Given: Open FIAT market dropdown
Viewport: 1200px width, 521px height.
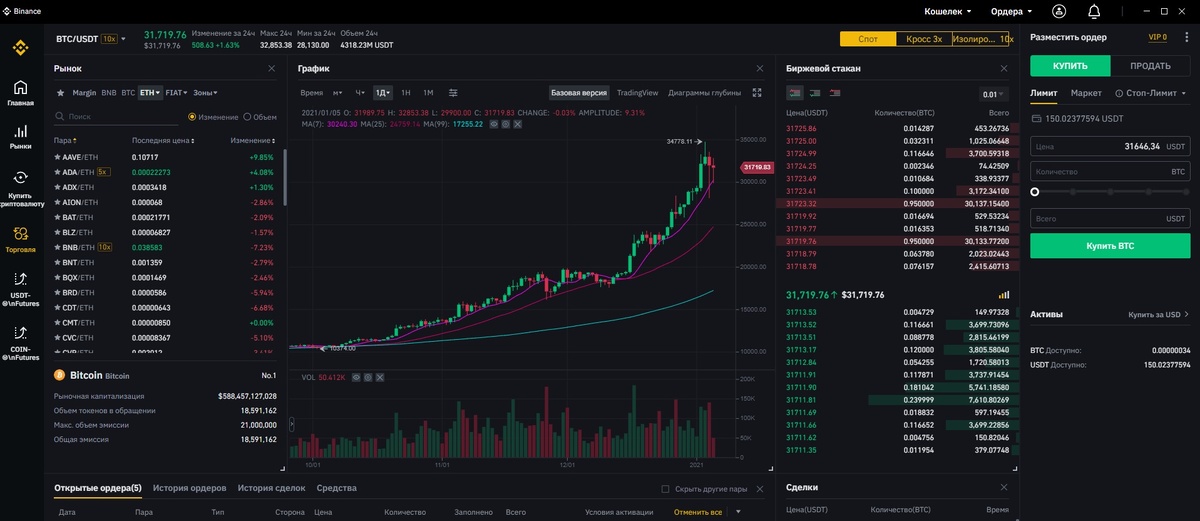Looking at the screenshot, I should point(177,92).
